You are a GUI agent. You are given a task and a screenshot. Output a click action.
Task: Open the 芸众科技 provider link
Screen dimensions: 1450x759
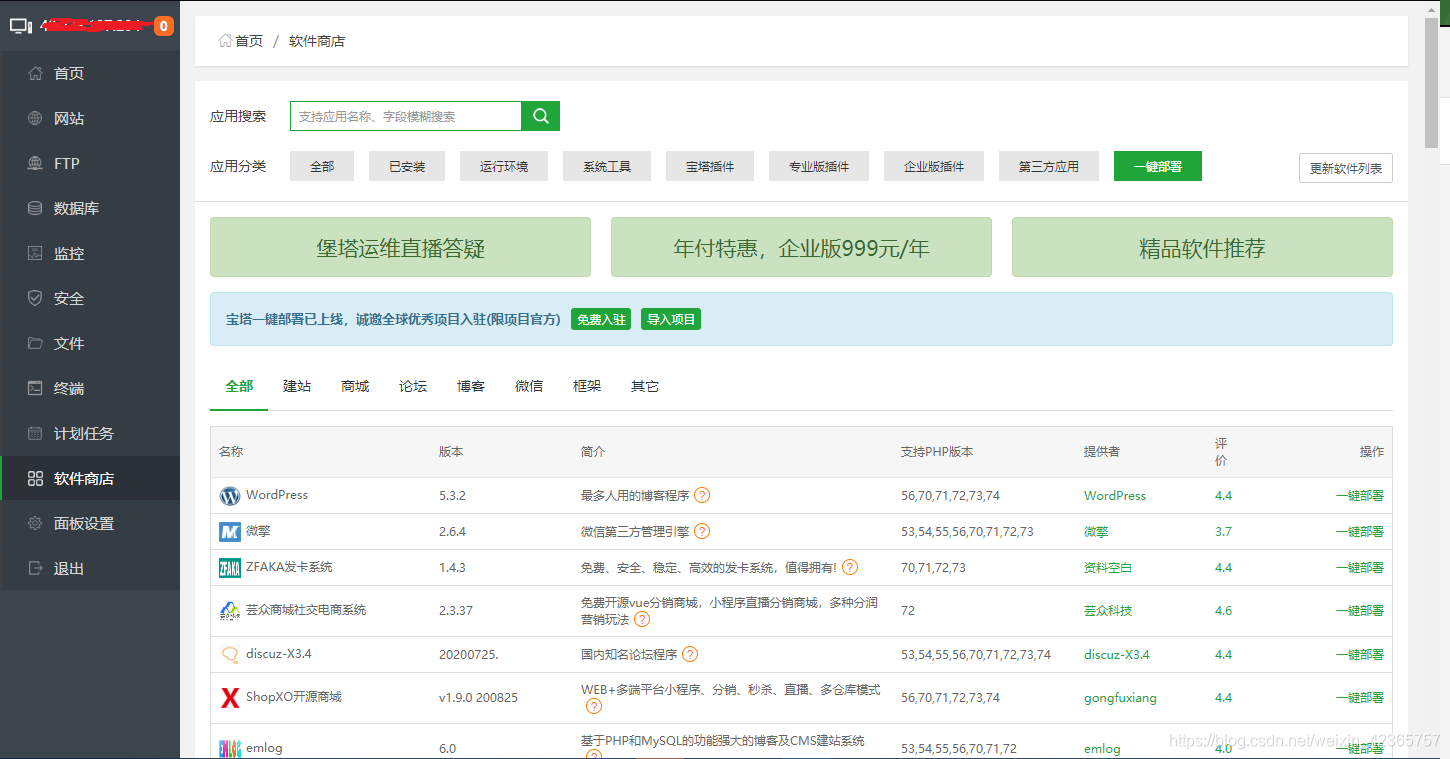coord(1108,610)
